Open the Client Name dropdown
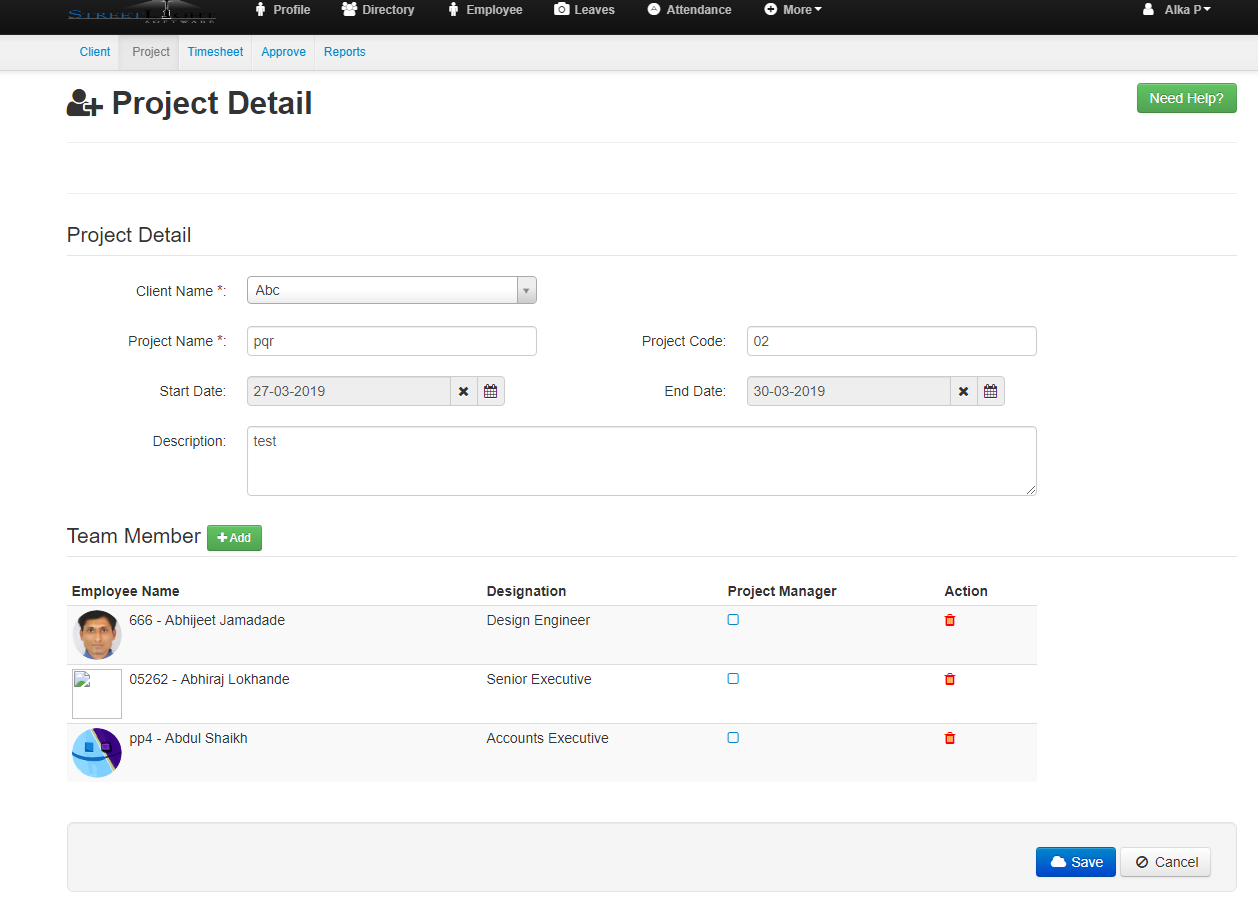1258x911 pixels. [x=391, y=290]
